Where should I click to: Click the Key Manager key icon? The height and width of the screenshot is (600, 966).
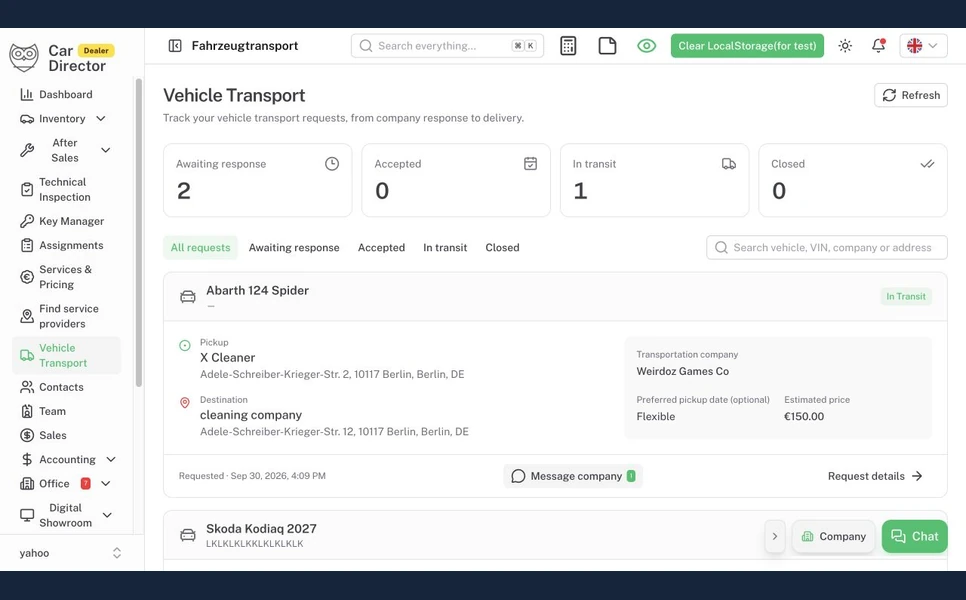[26, 221]
